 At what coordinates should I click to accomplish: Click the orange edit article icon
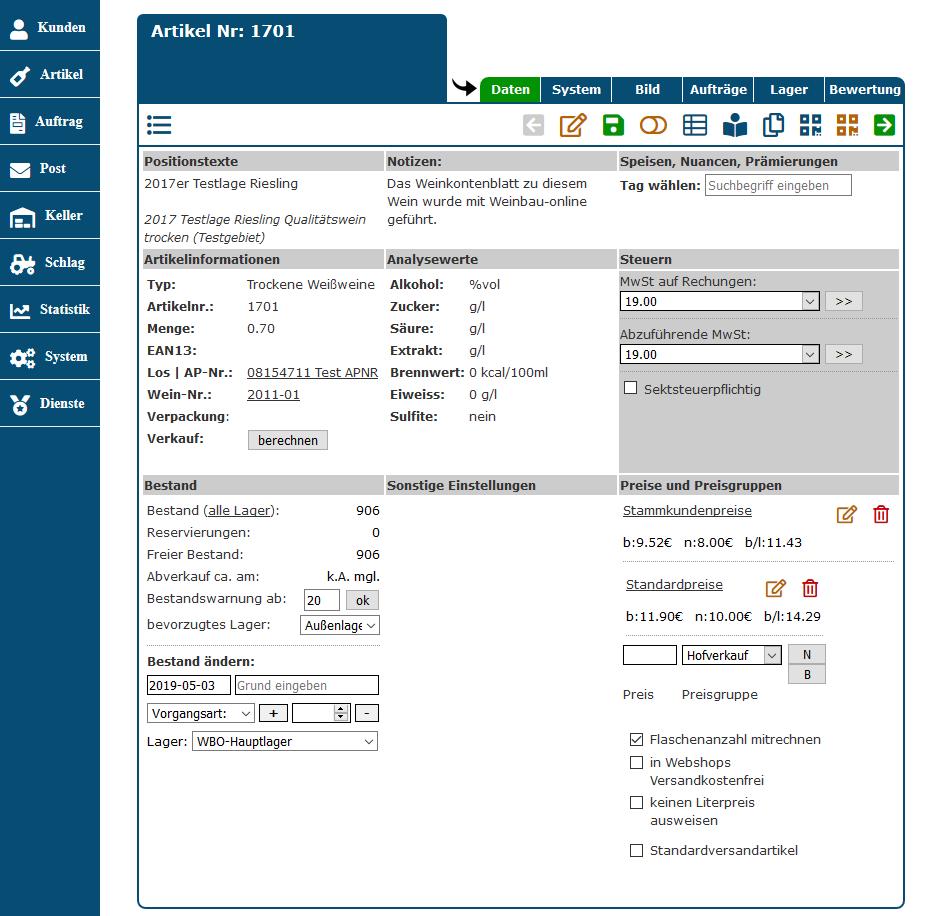click(572, 125)
